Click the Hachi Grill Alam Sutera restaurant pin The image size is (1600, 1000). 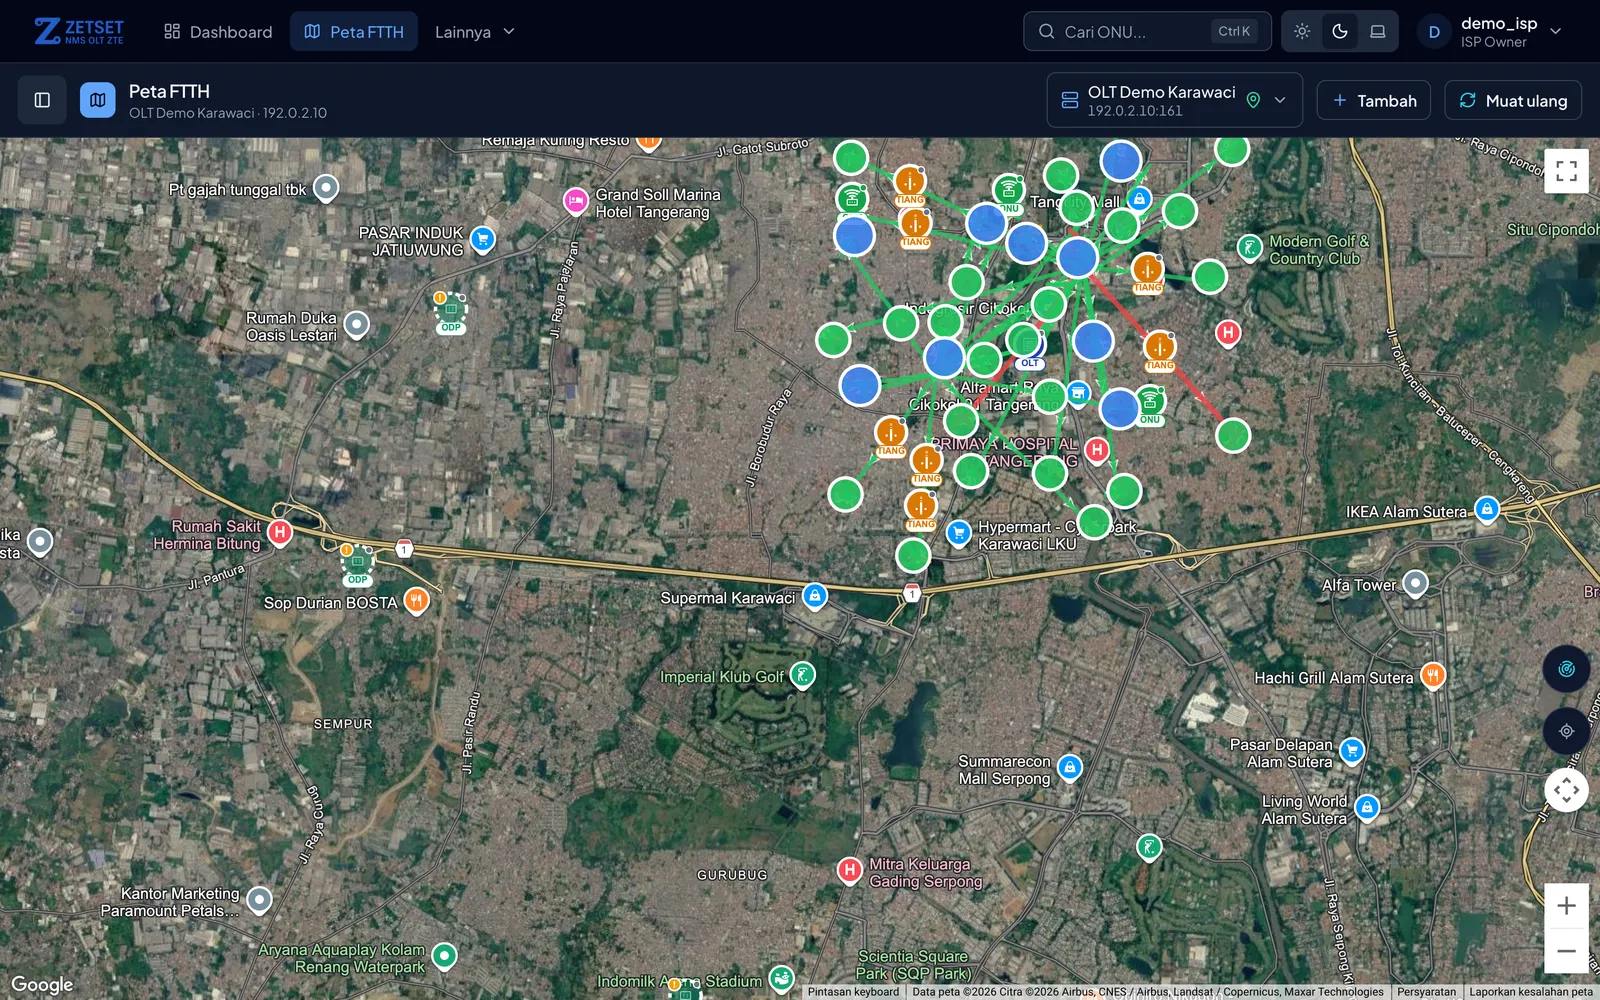point(1432,677)
